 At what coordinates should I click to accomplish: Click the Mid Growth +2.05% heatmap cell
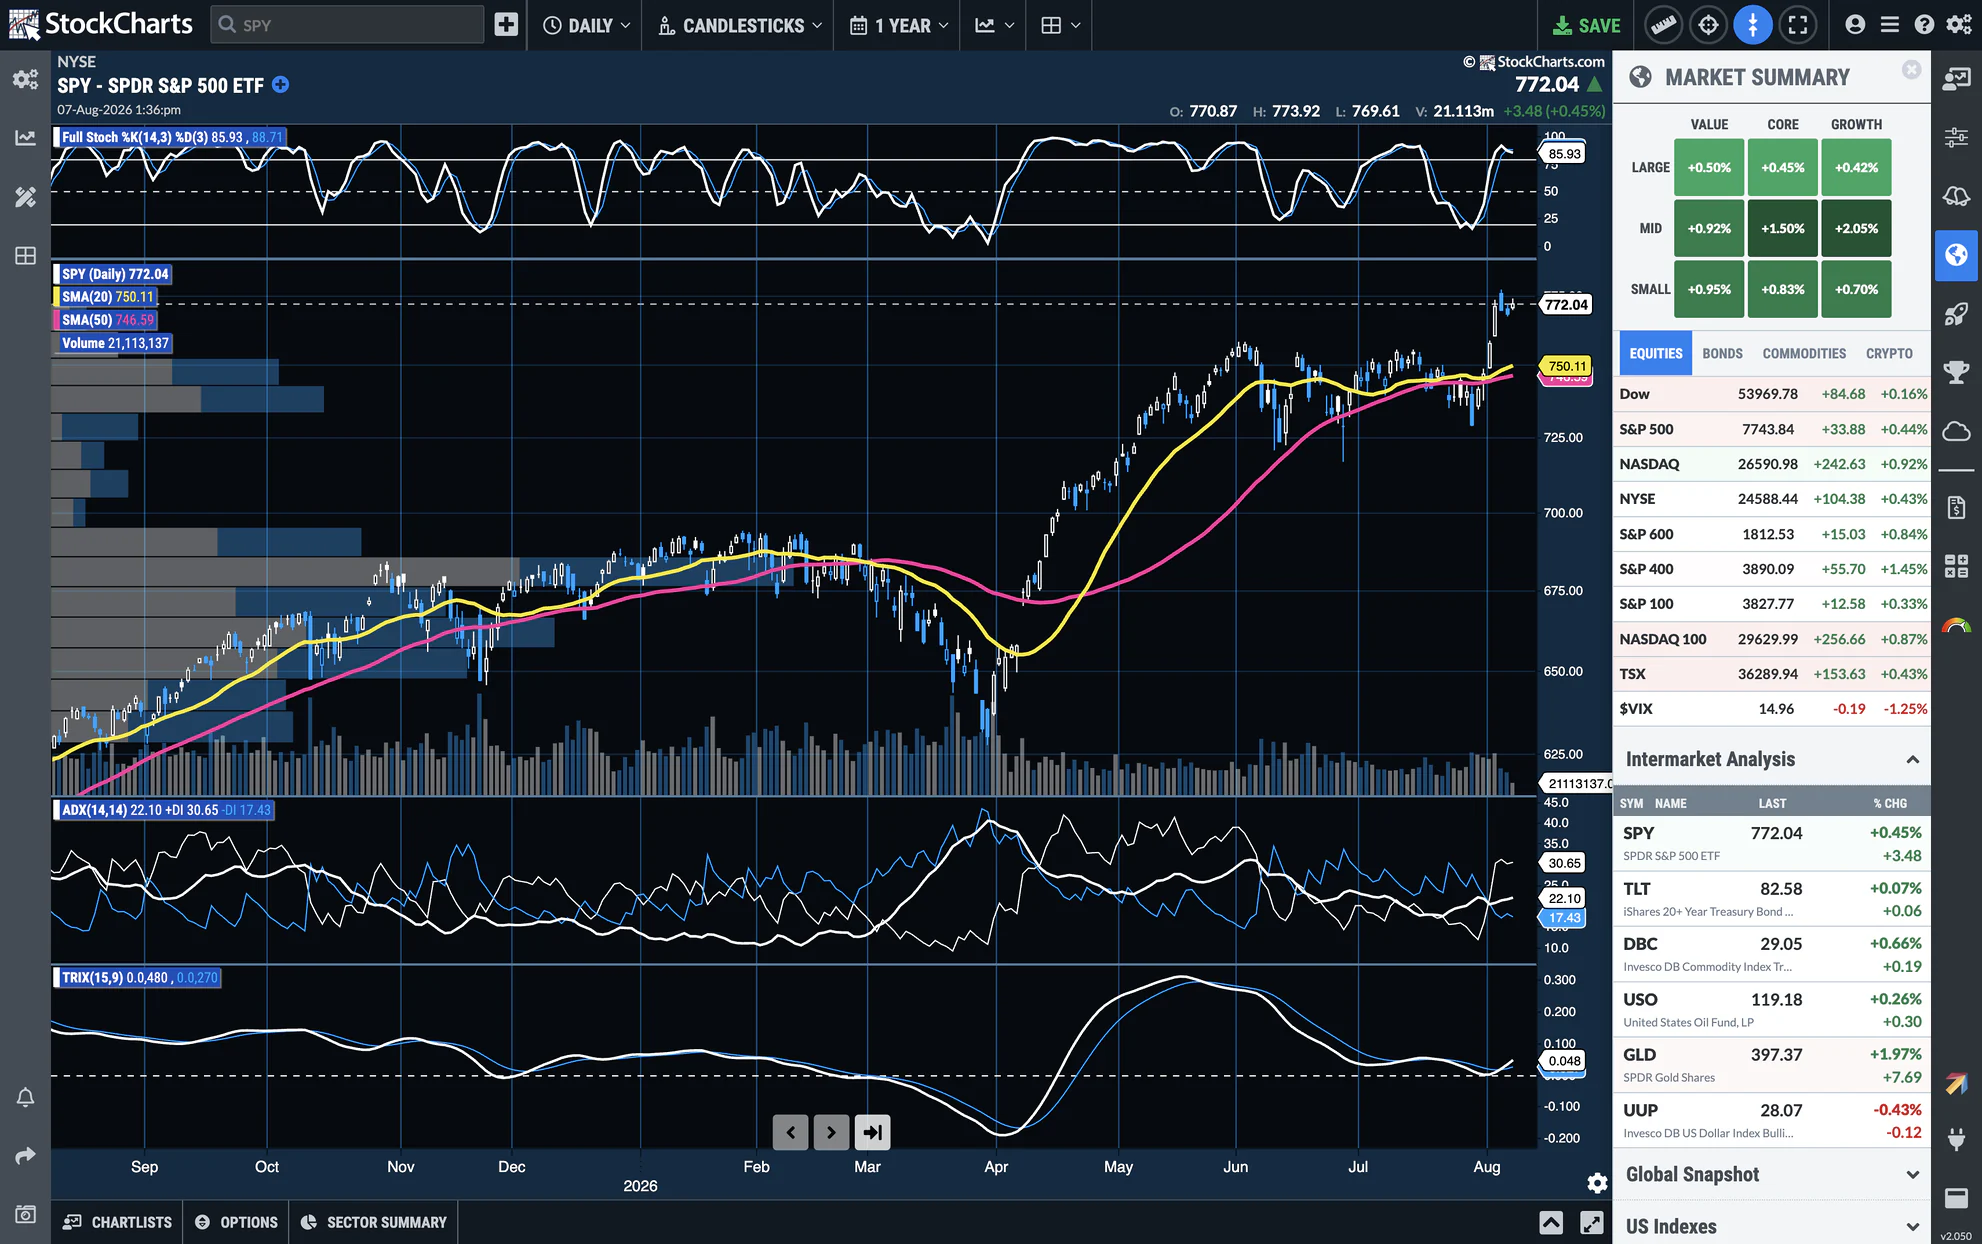tap(1856, 229)
